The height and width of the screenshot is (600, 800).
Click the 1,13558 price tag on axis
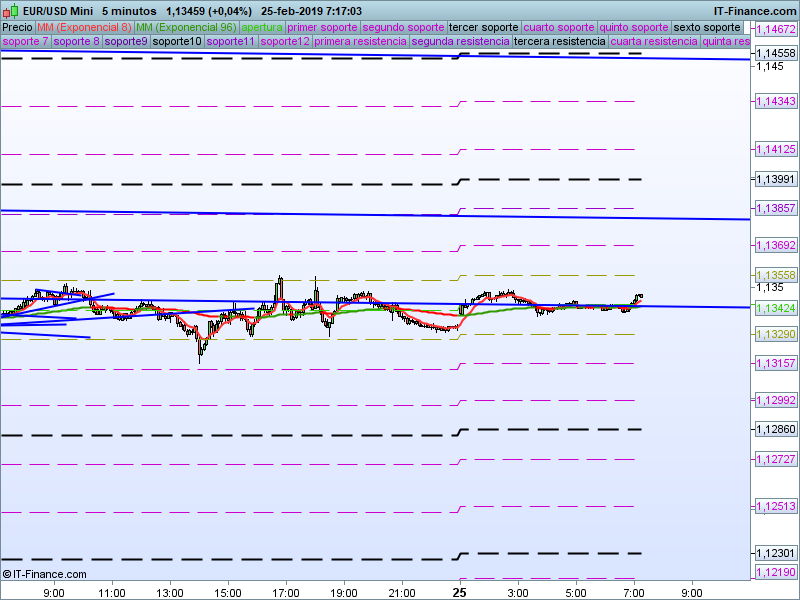point(774,275)
